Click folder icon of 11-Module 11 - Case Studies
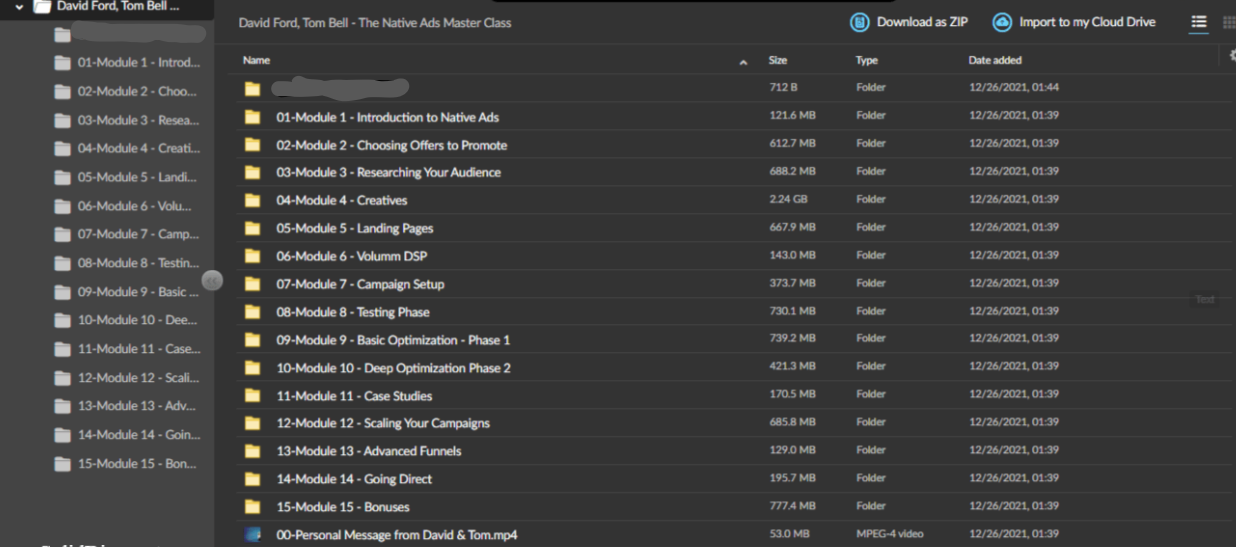This screenshot has width=1236, height=547. tap(253, 396)
